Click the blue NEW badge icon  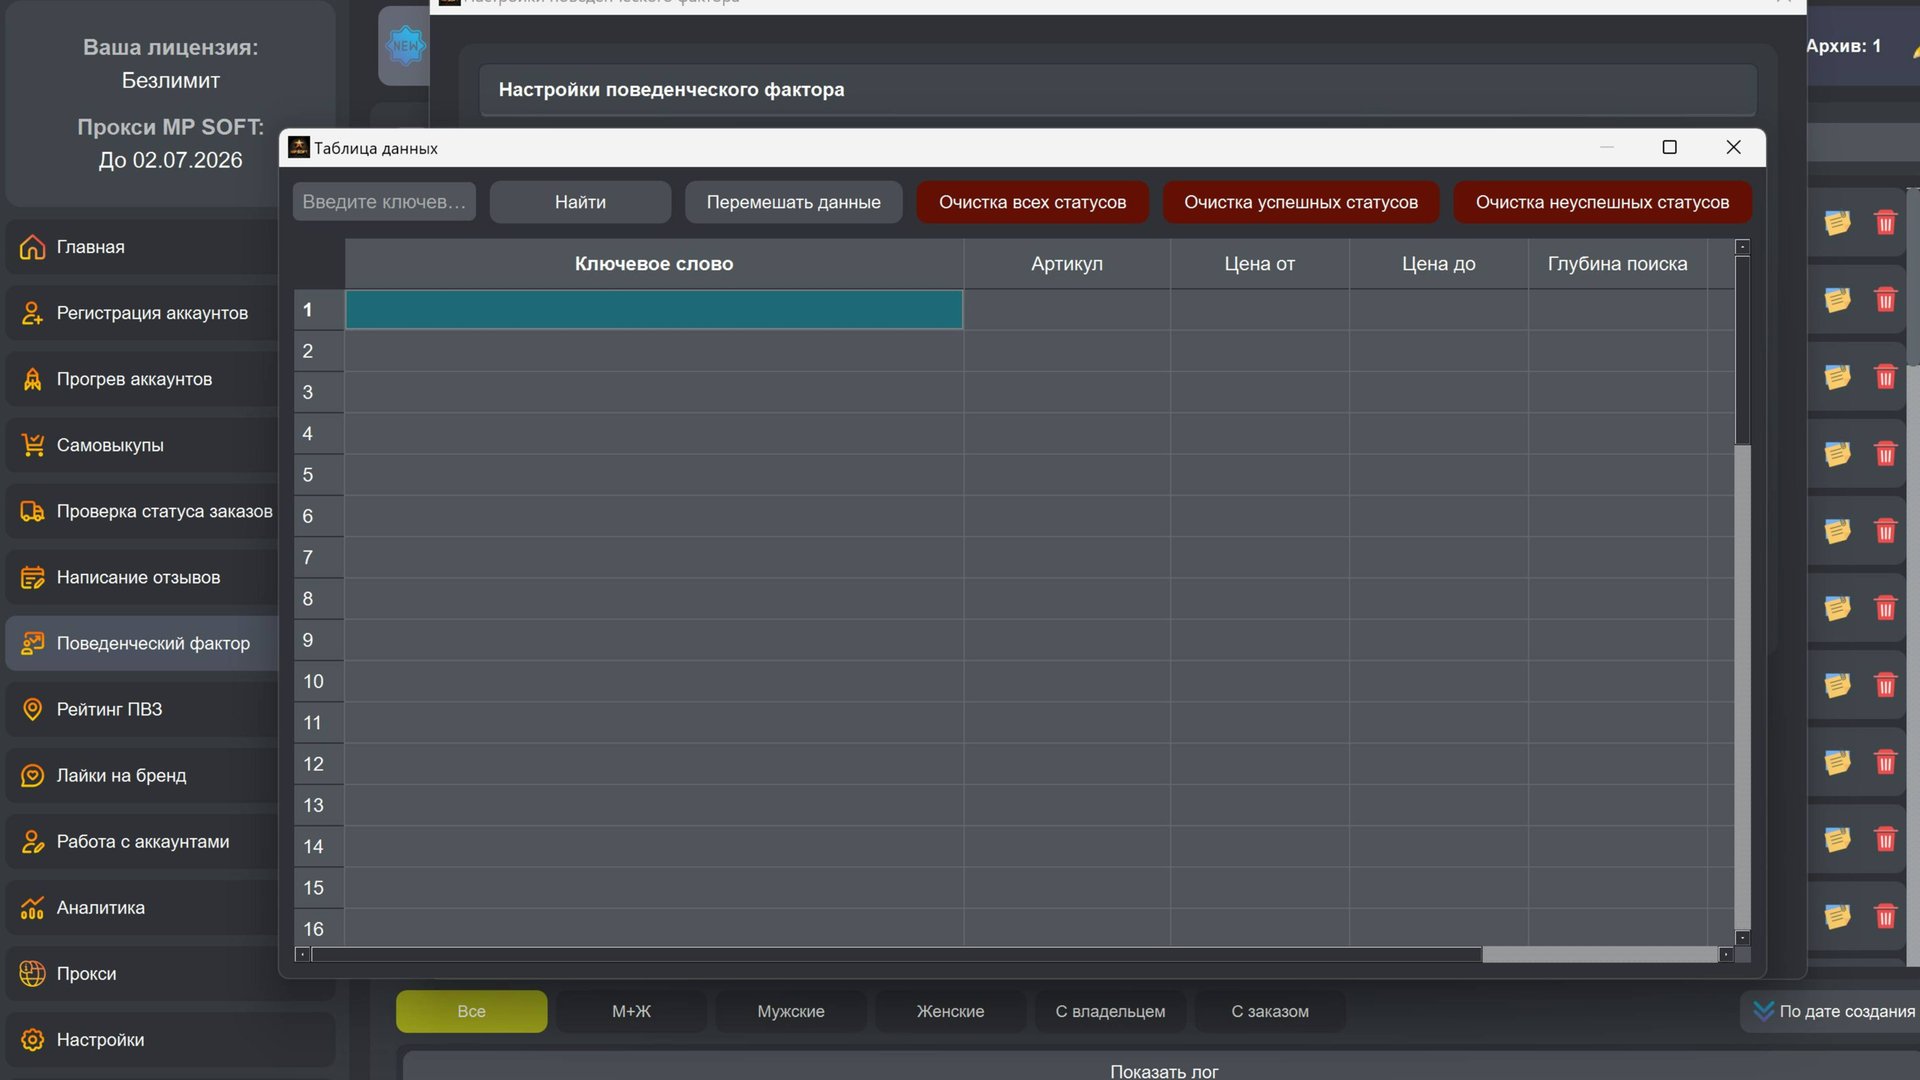405,46
